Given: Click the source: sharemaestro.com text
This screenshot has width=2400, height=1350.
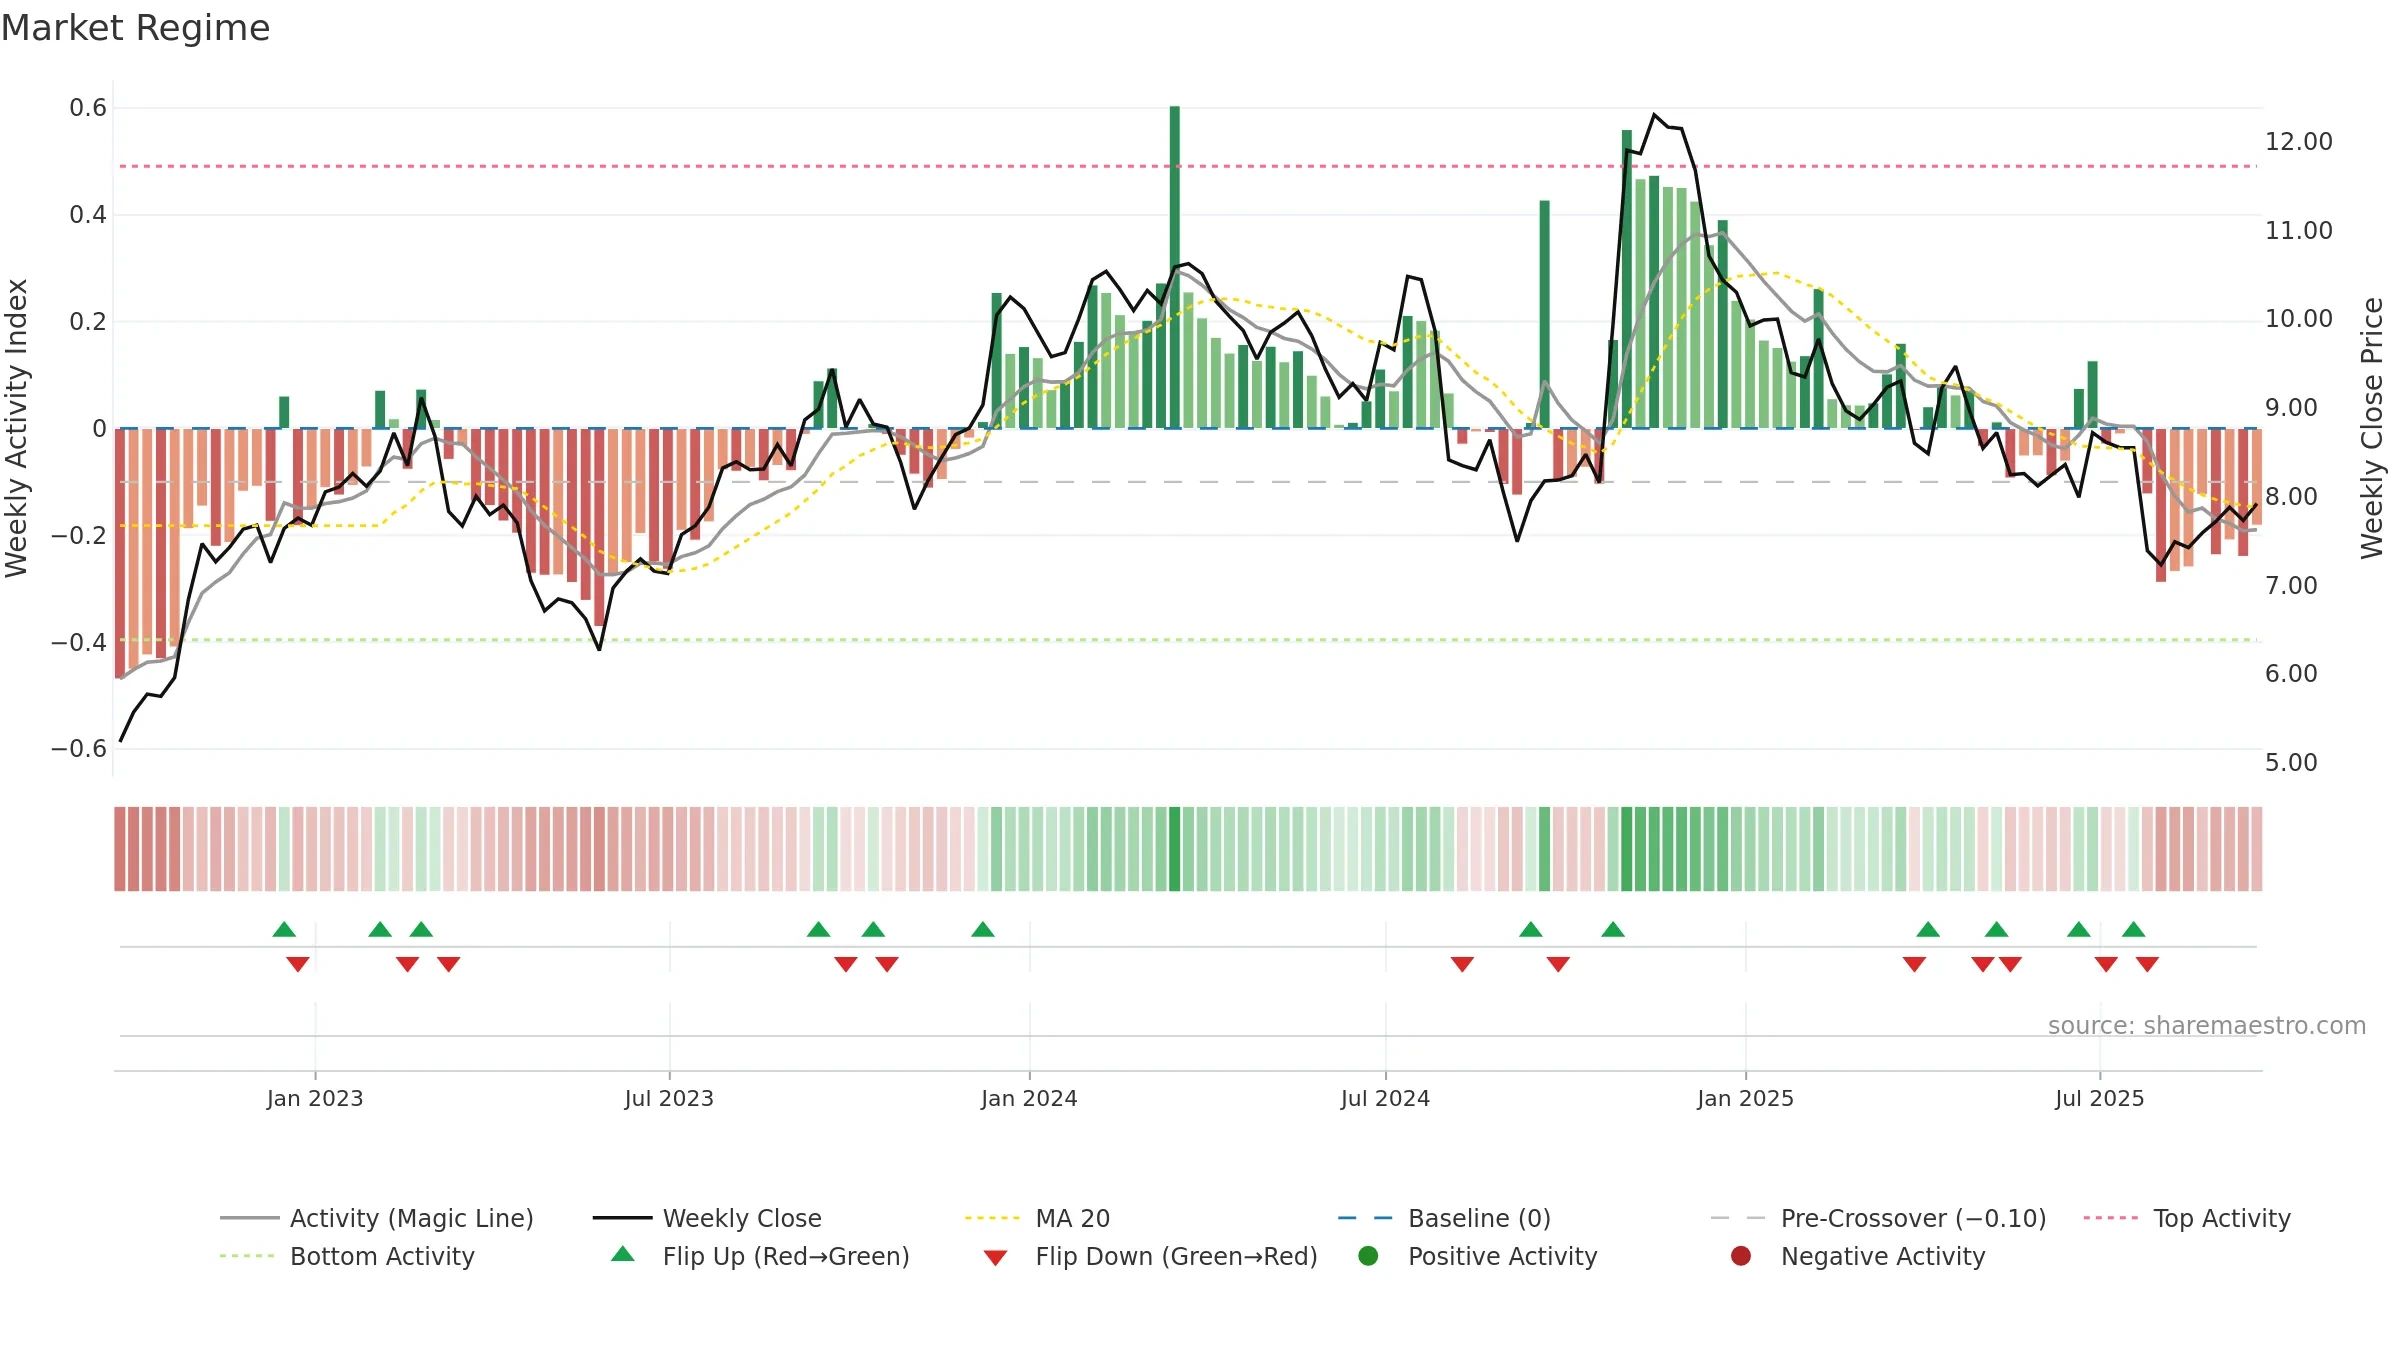Looking at the screenshot, I should (2207, 1026).
